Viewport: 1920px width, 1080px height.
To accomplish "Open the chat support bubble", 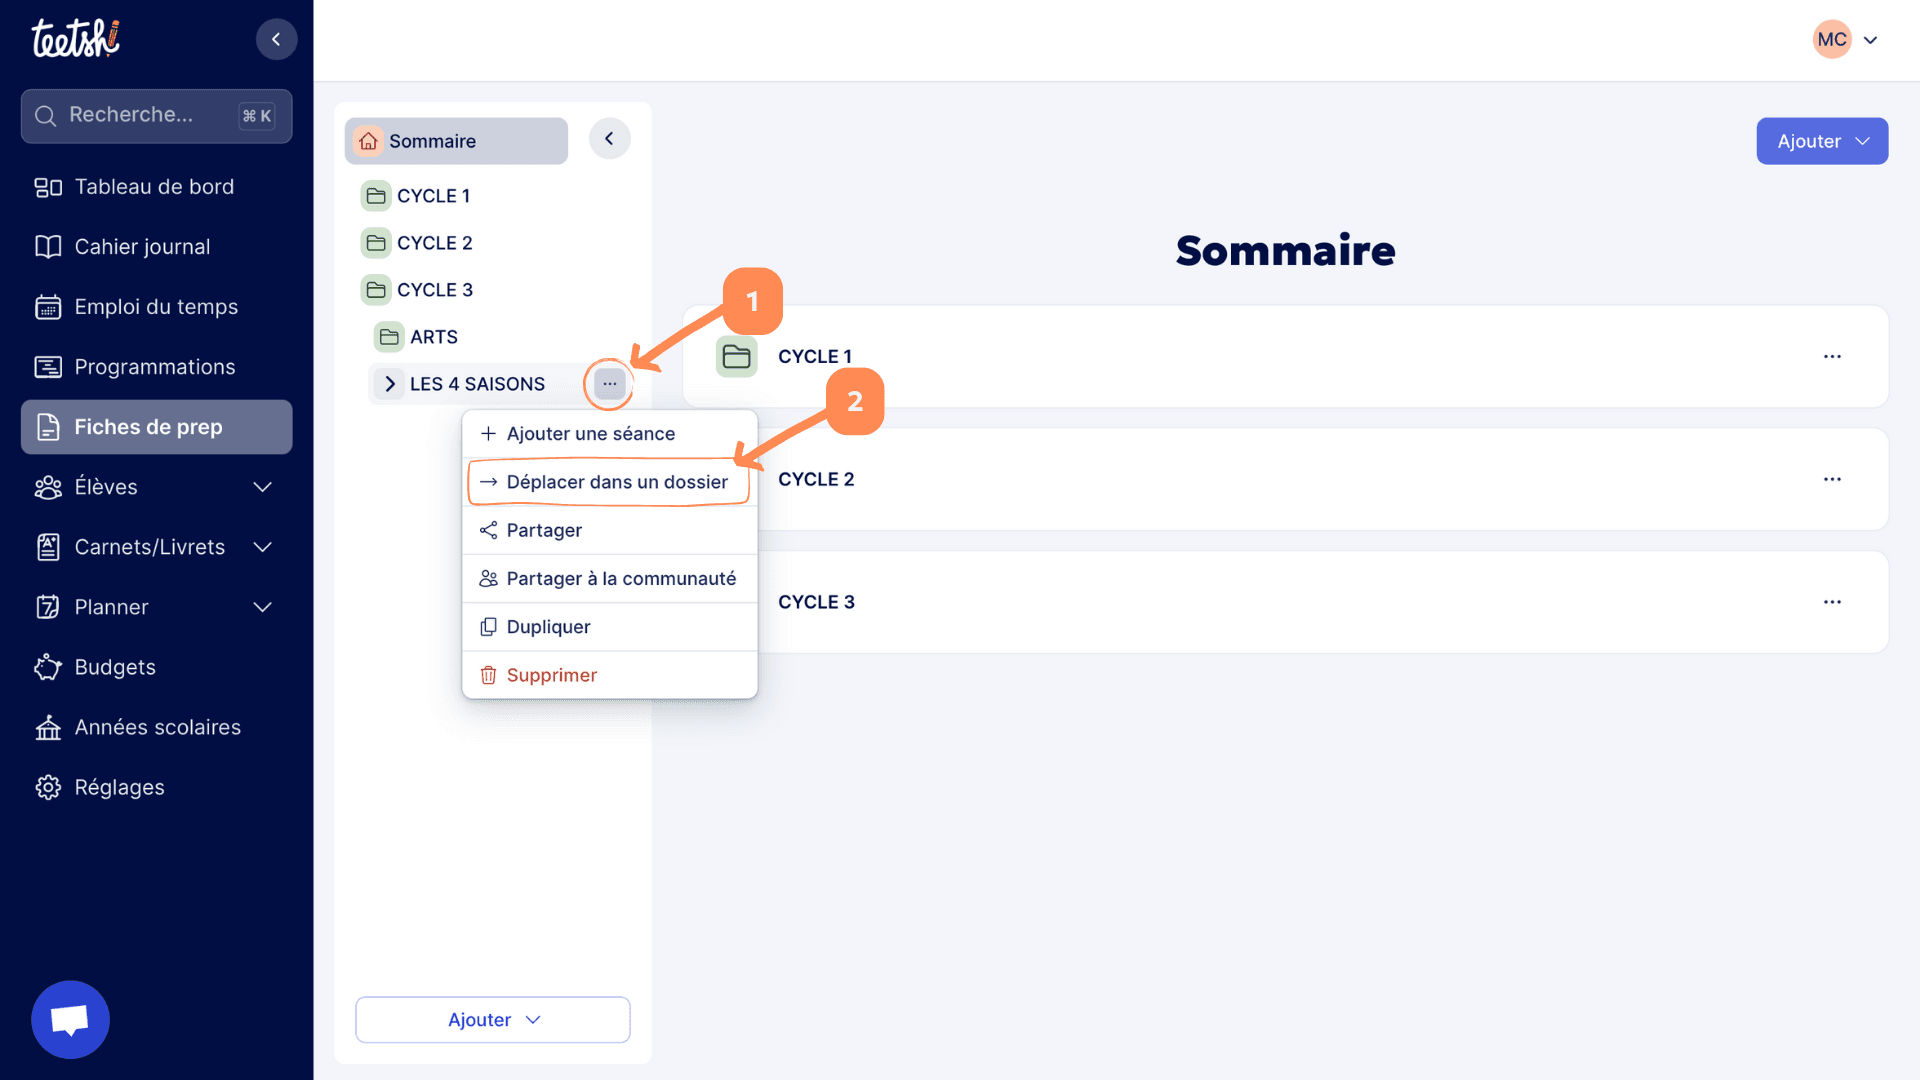I will (x=70, y=1019).
